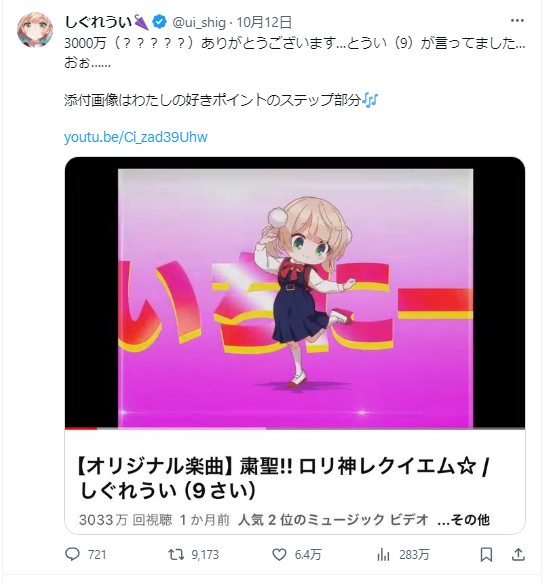Open the youtu.be/Ci_zad39Uhw link
This screenshot has width=557, height=583.
coord(136,137)
